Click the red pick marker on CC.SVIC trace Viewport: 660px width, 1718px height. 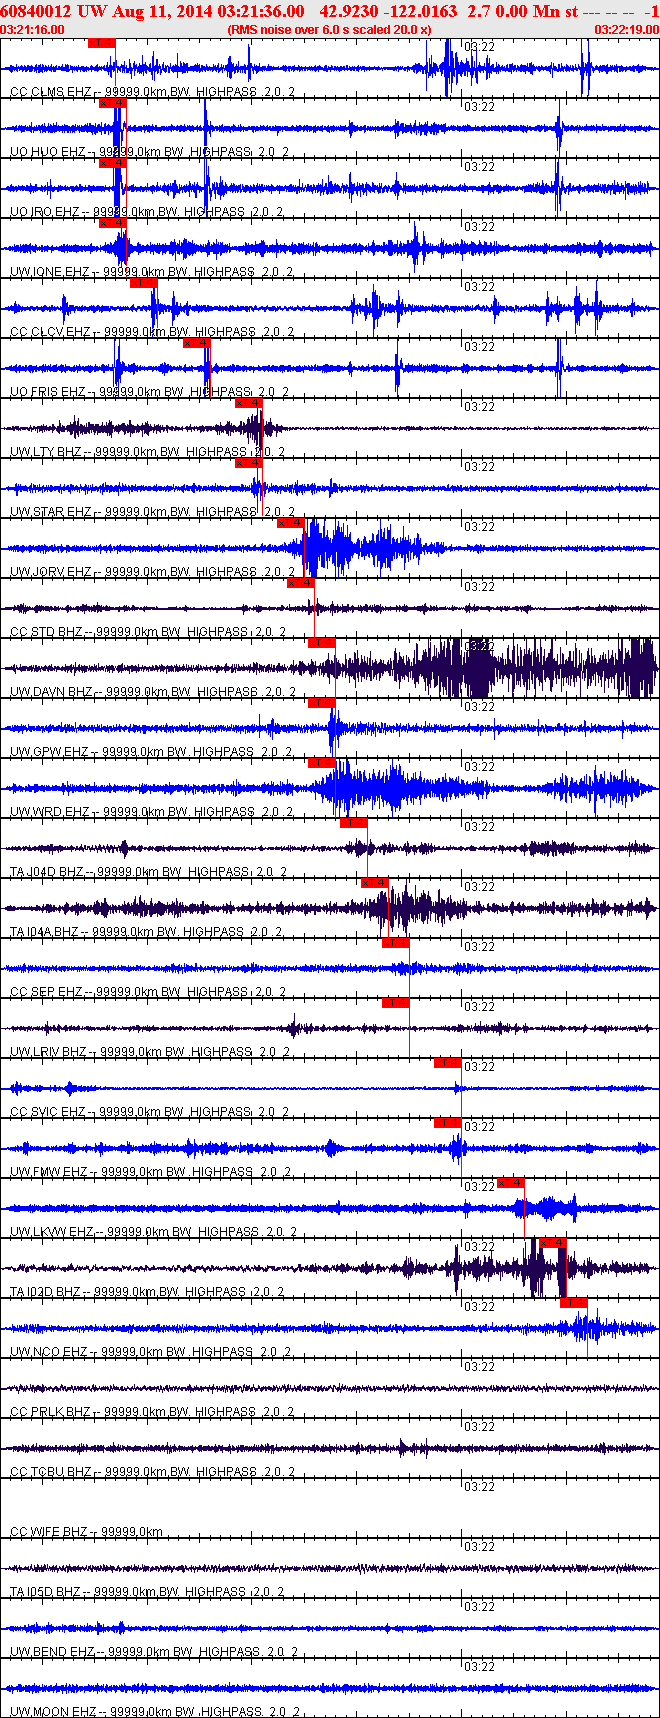(x=447, y=1063)
